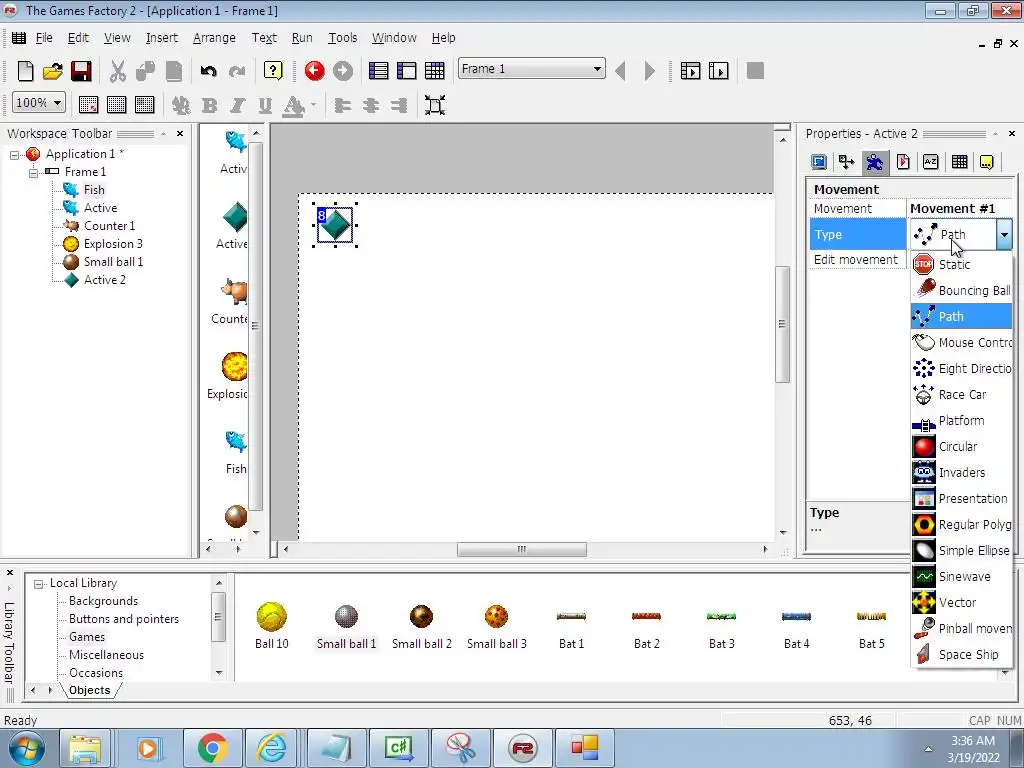Save the application with the floppy icon

point(81,71)
